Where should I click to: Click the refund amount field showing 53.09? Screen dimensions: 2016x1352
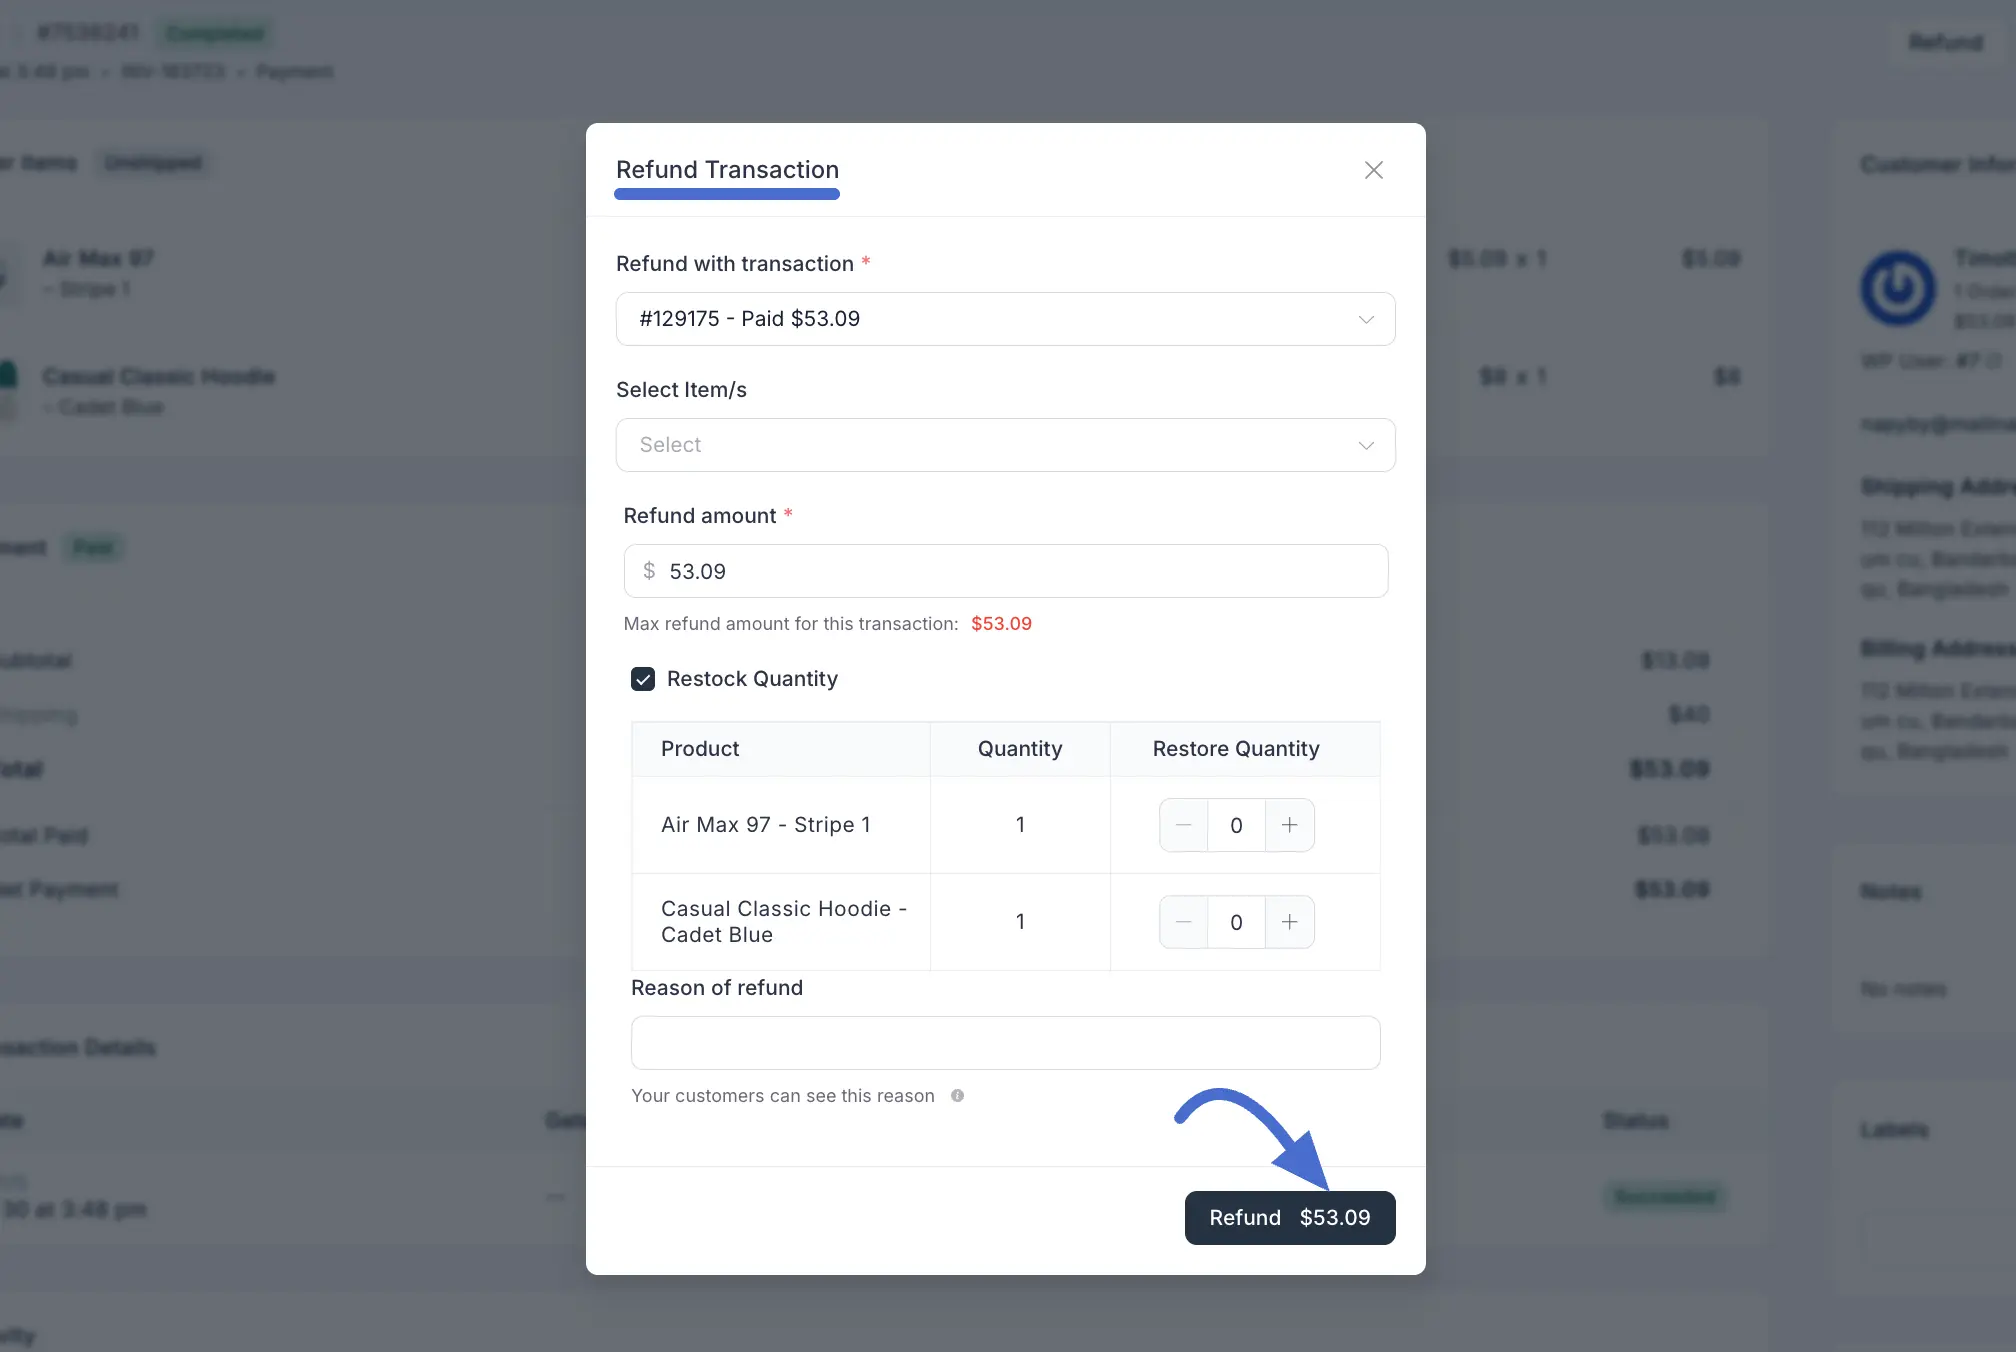(x=1005, y=571)
